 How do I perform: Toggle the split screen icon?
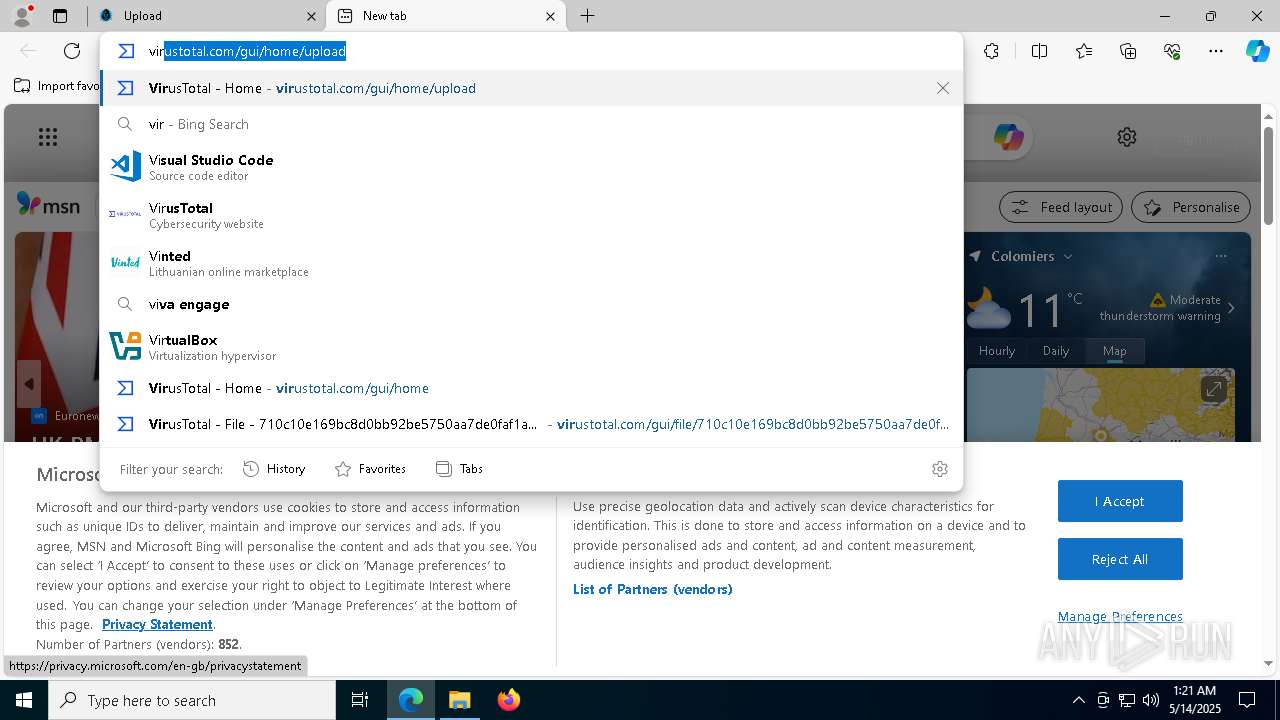coord(1039,51)
